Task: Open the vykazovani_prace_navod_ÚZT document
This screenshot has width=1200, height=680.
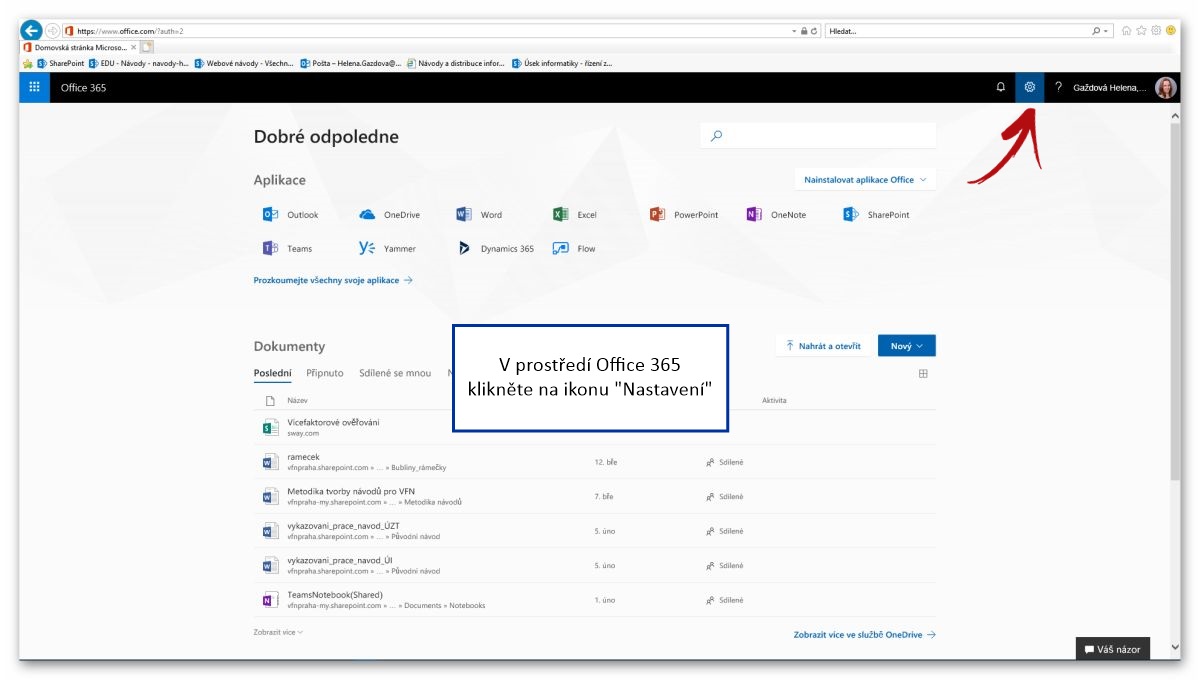Action: point(344,525)
